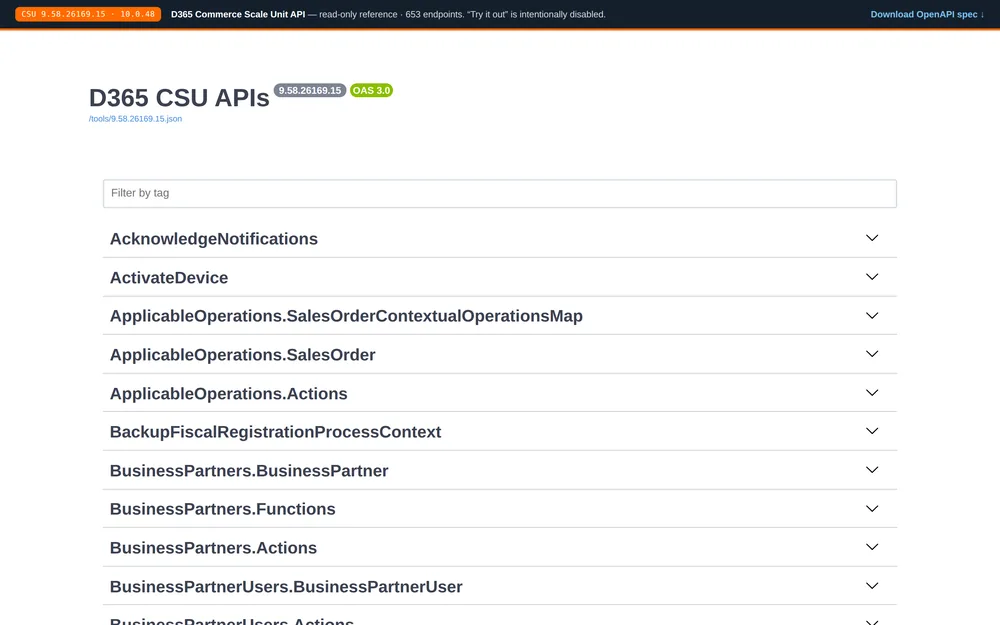1000x625 pixels.
Task: Click D365 Commerce Scale Unit API banner text
Action: pos(238,14)
